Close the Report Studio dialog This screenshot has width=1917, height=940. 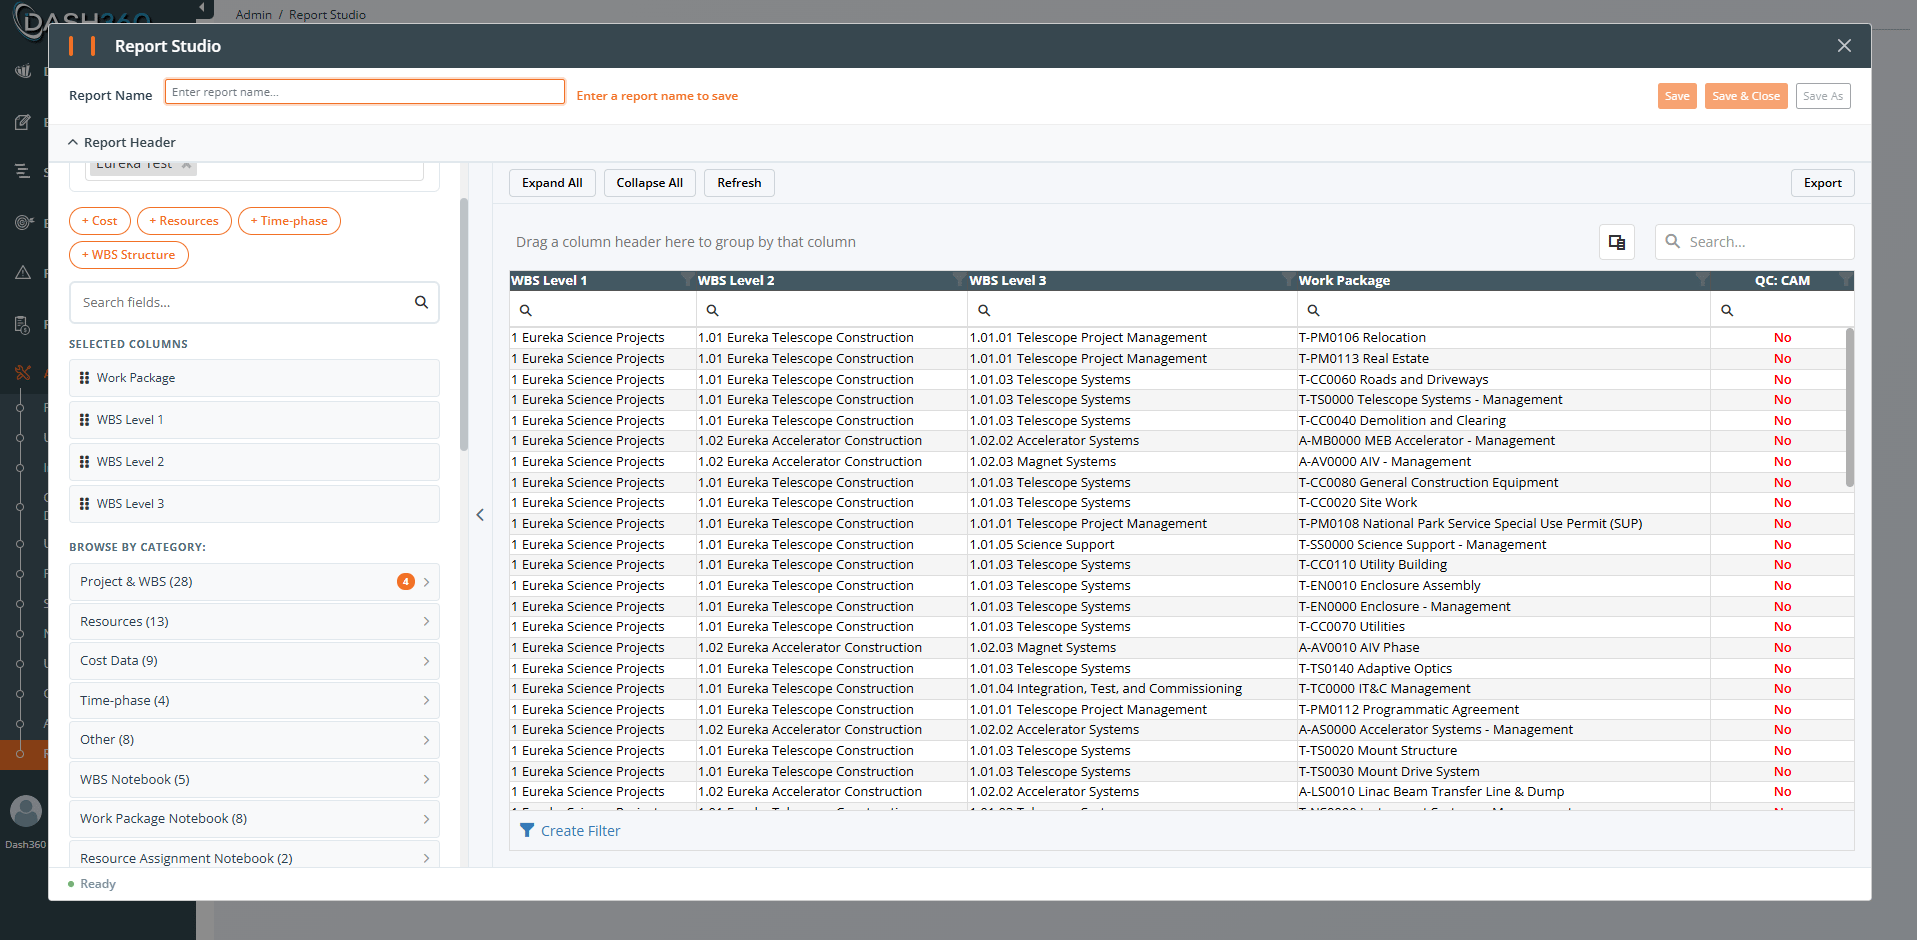coord(1844,46)
